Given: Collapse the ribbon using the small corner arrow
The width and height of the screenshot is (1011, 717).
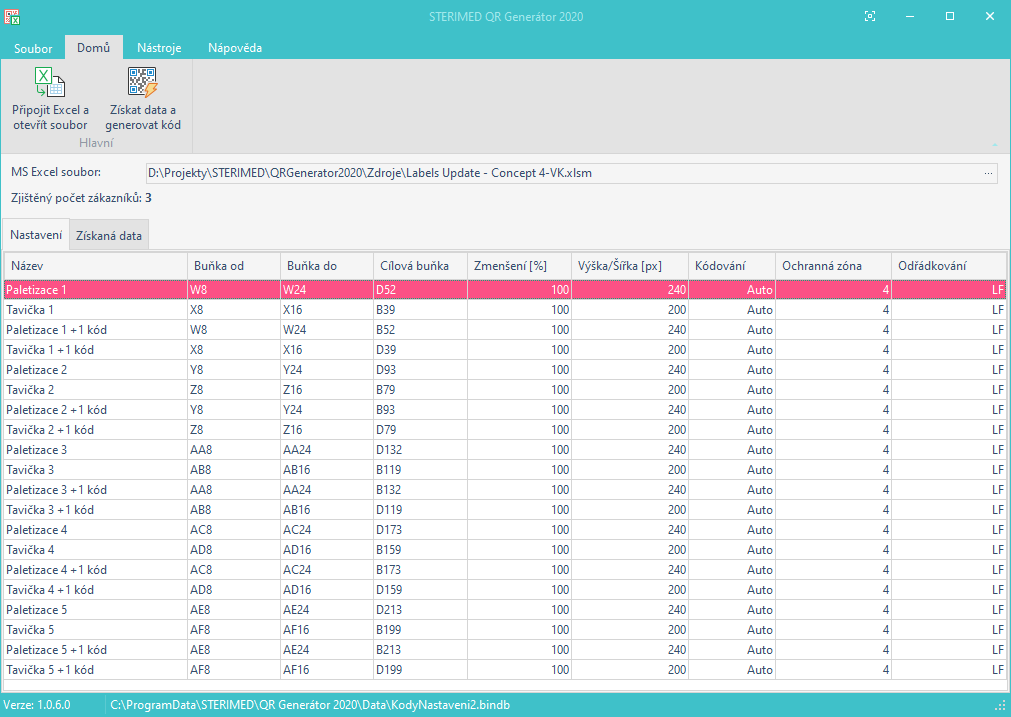Looking at the screenshot, I should 995,146.
